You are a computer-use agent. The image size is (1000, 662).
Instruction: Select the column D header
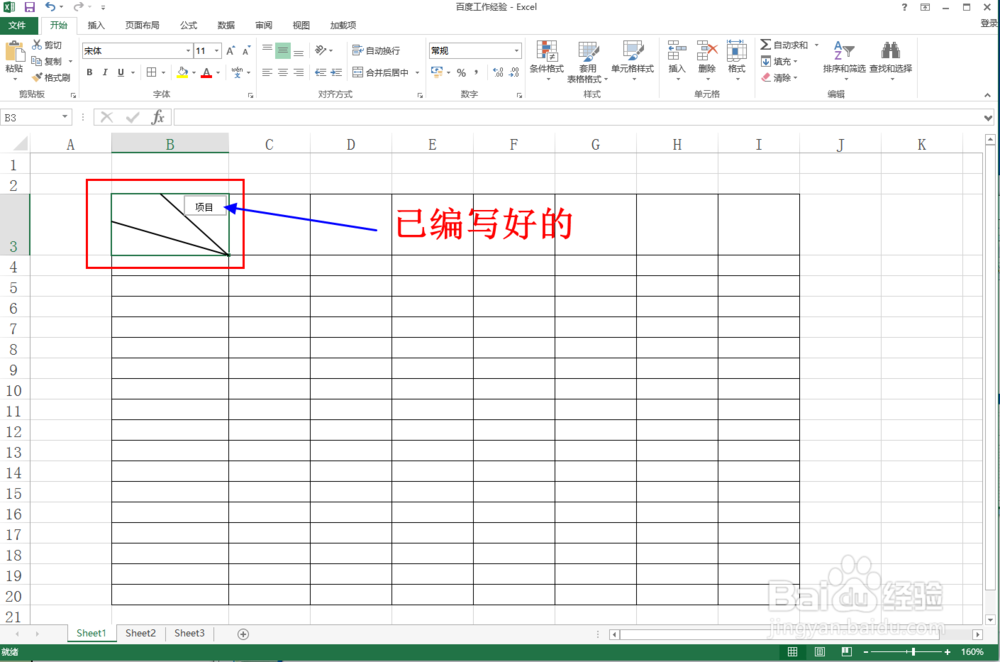351,144
